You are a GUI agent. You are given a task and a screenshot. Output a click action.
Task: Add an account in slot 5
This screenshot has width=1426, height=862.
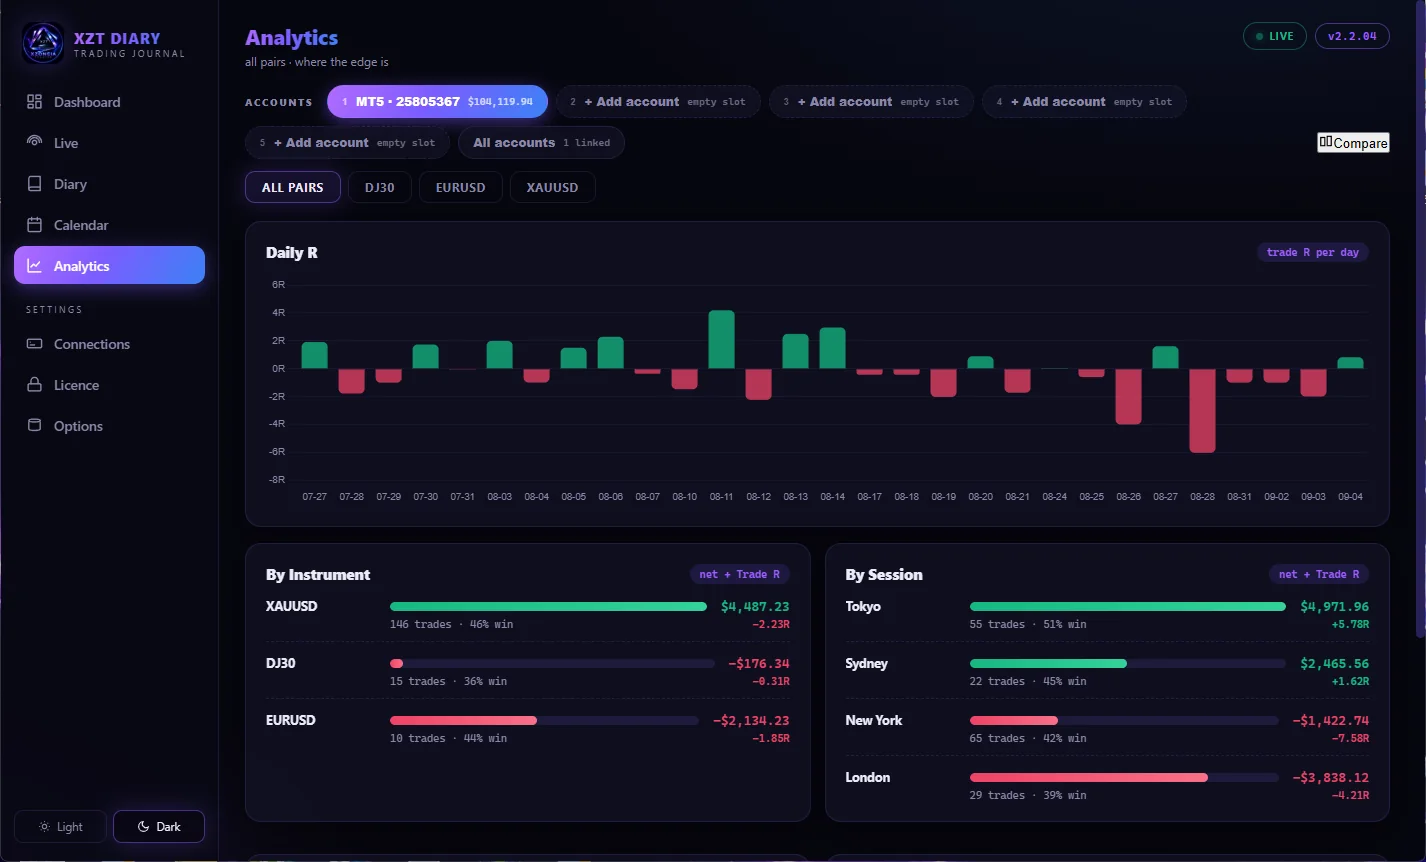tap(348, 143)
